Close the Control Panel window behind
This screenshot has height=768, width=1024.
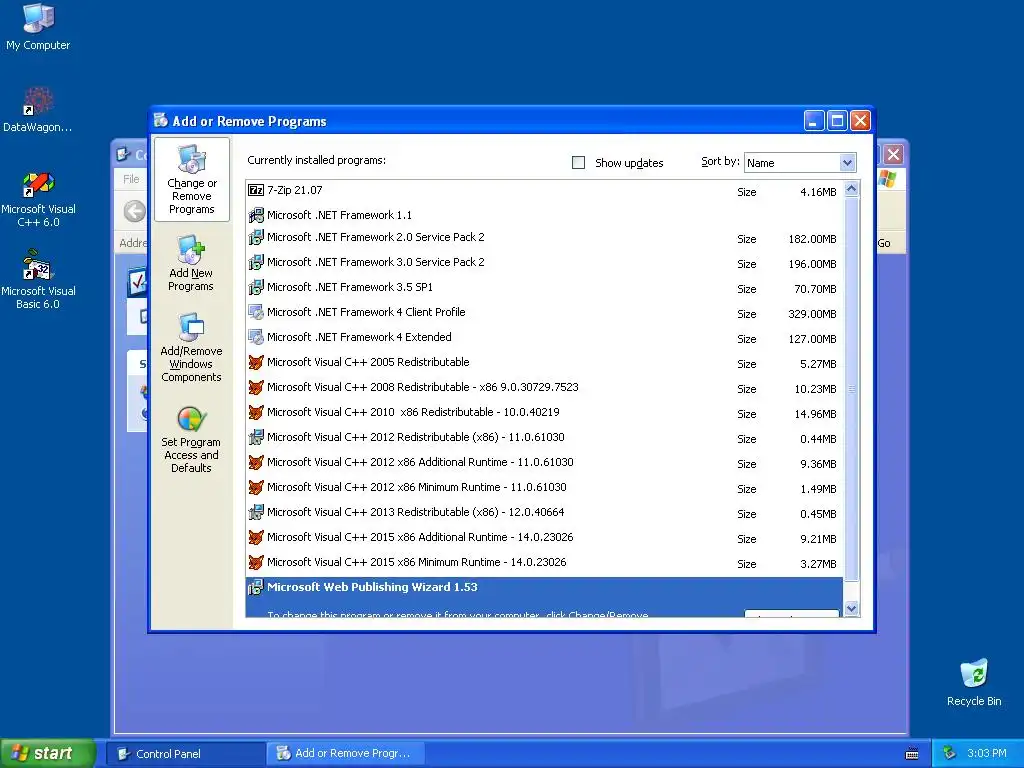click(x=894, y=155)
